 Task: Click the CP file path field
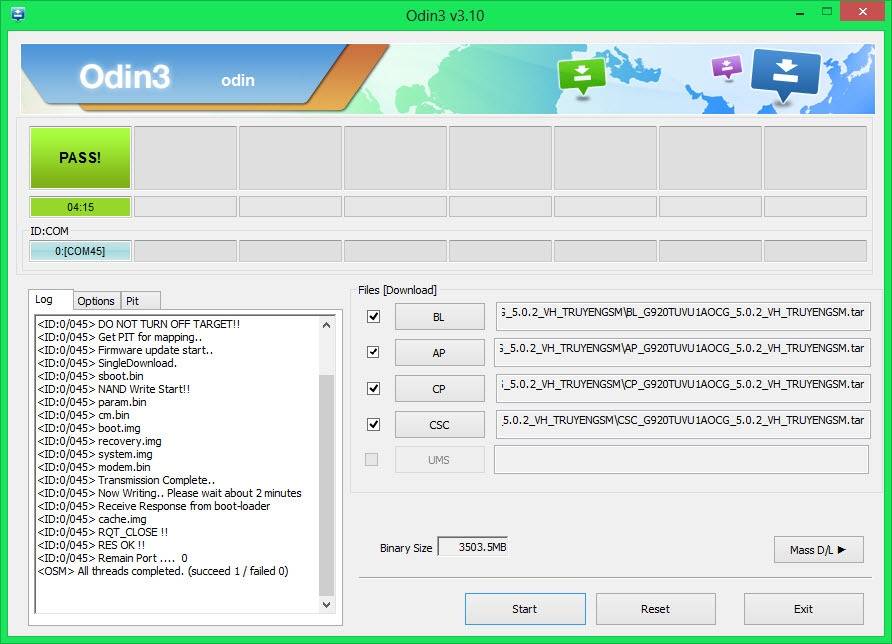coord(683,389)
